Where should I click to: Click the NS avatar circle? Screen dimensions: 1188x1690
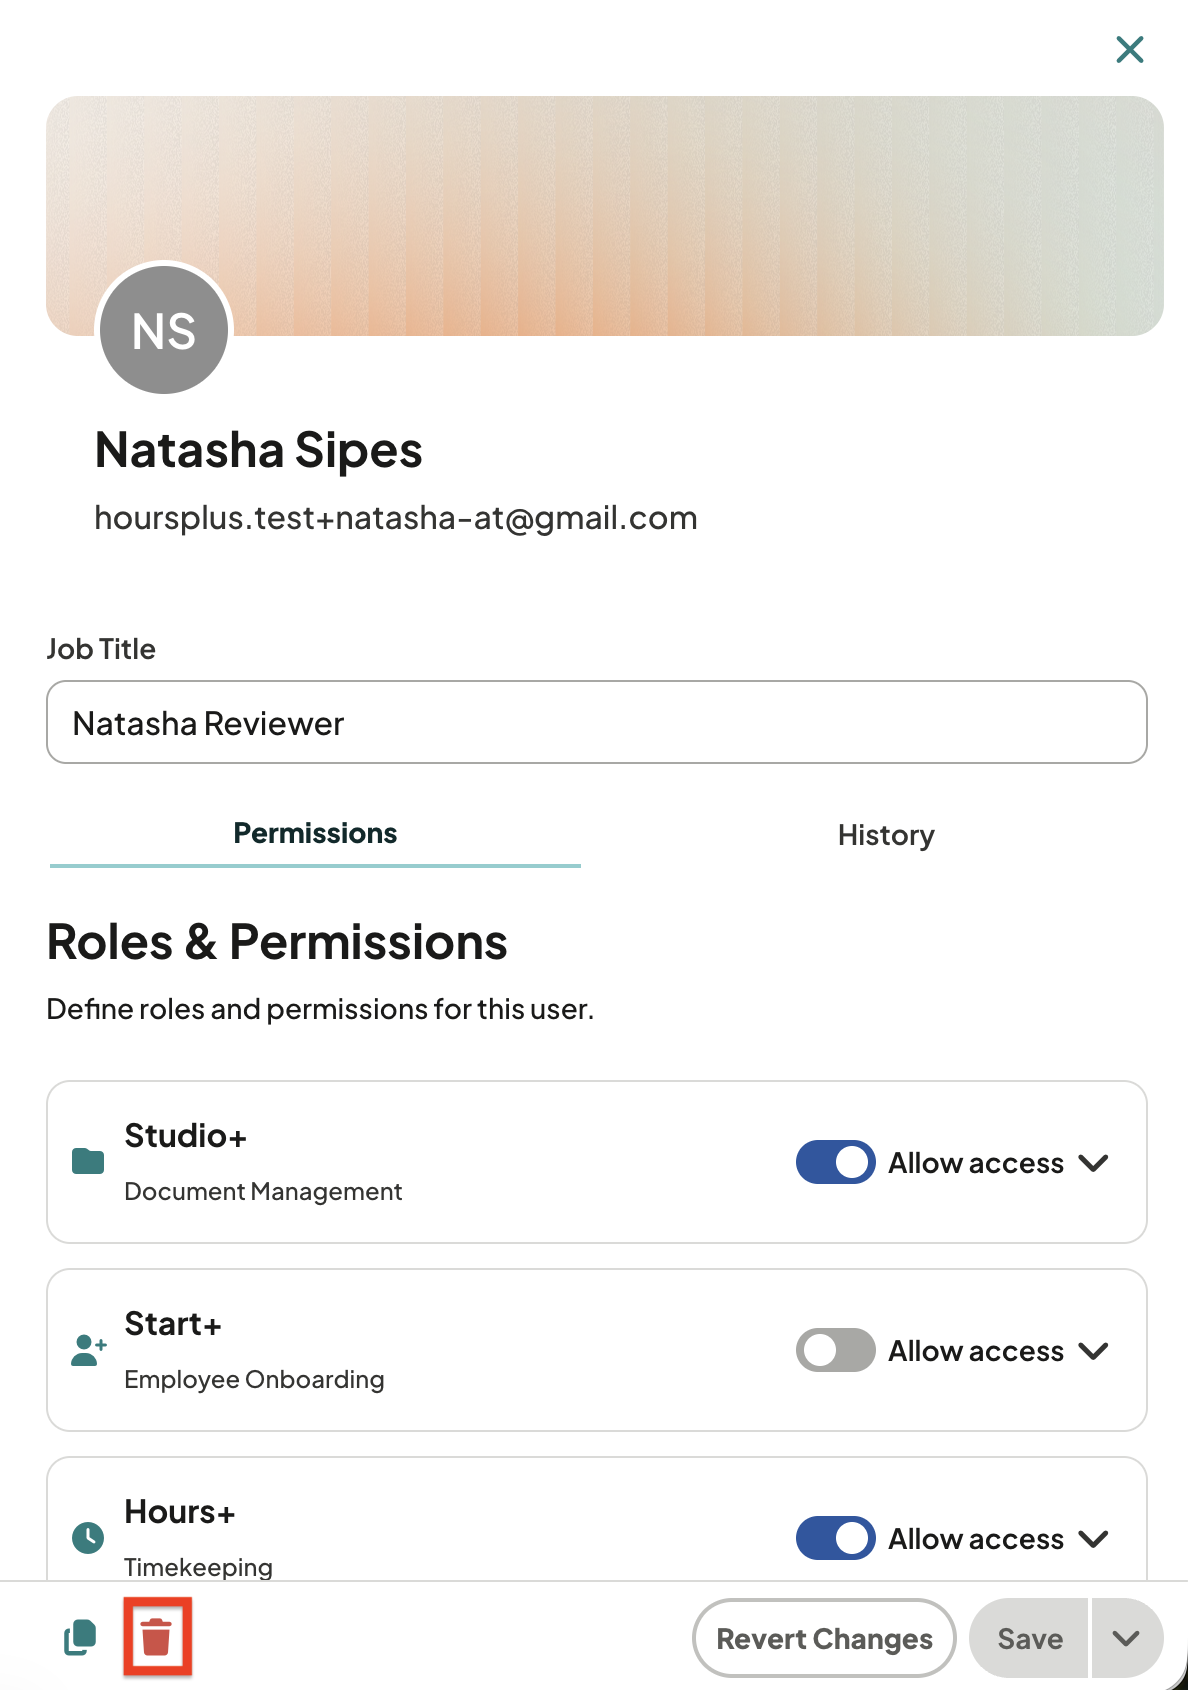click(x=164, y=330)
